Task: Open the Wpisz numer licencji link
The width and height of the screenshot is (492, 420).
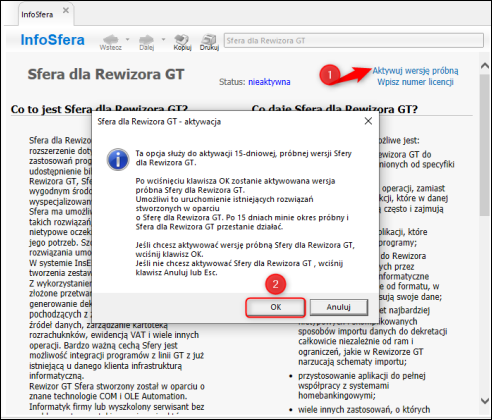Action: (x=415, y=82)
